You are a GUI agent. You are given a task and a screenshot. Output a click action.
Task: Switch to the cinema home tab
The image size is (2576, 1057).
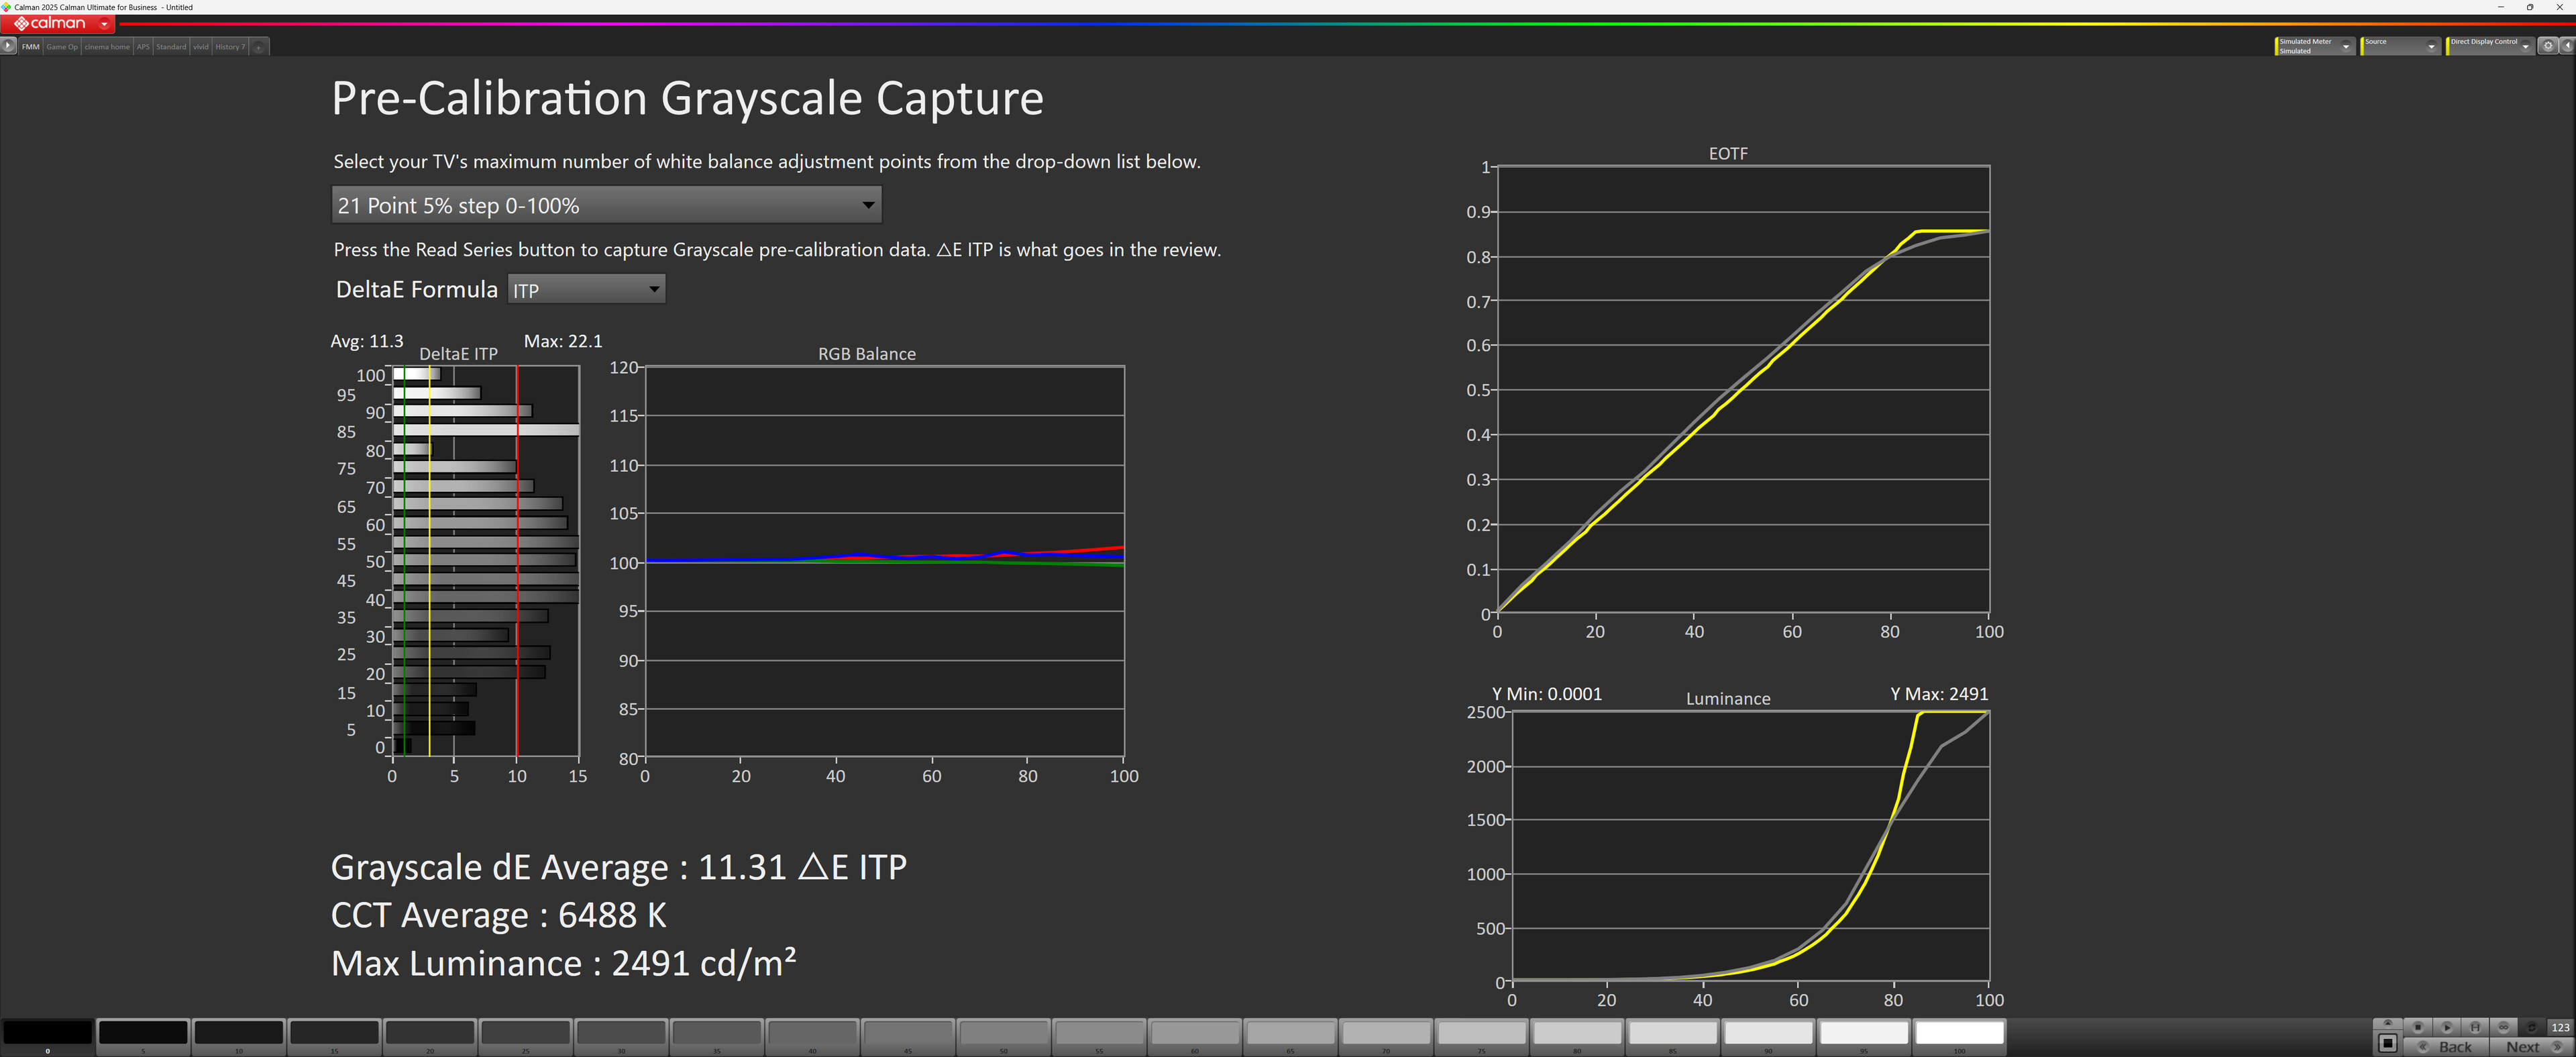107,47
